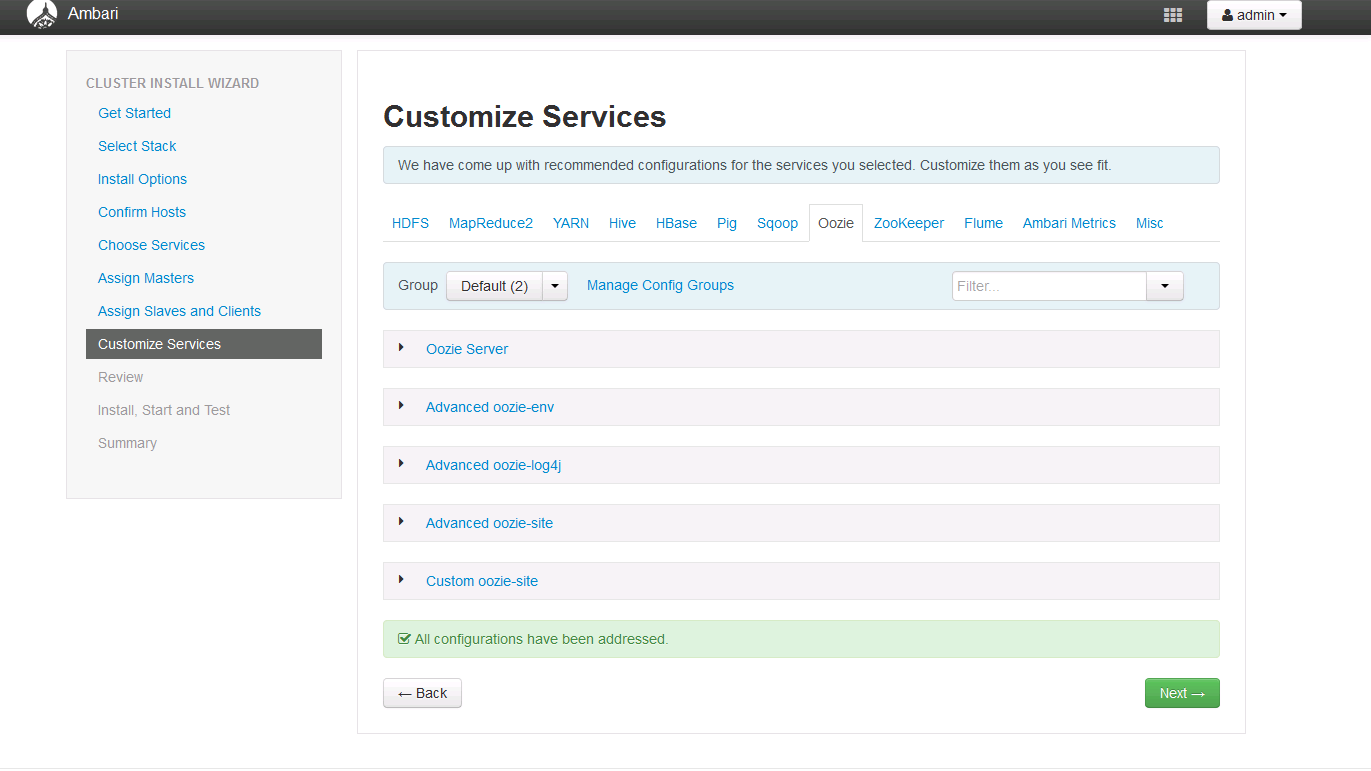Expand the Advanced oozie-env arrow
The height and width of the screenshot is (771, 1371).
(401, 406)
